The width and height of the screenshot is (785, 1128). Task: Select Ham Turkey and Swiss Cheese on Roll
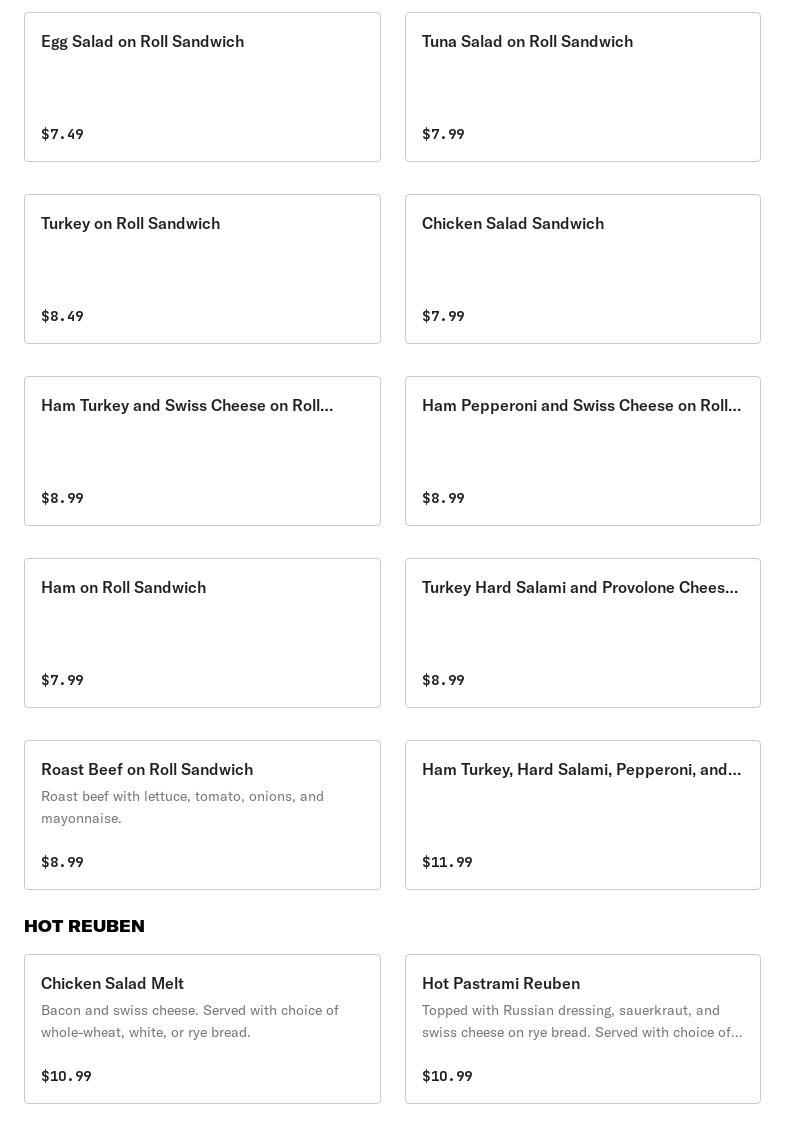coord(202,451)
